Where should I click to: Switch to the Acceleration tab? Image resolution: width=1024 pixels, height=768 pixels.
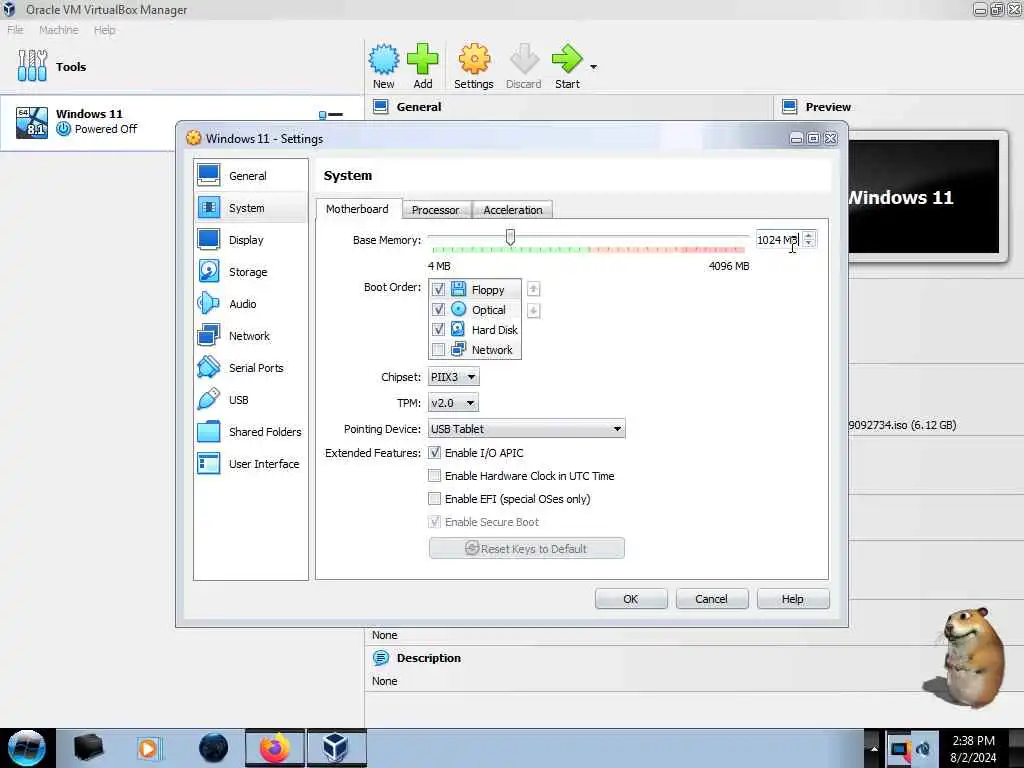click(x=513, y=210)
